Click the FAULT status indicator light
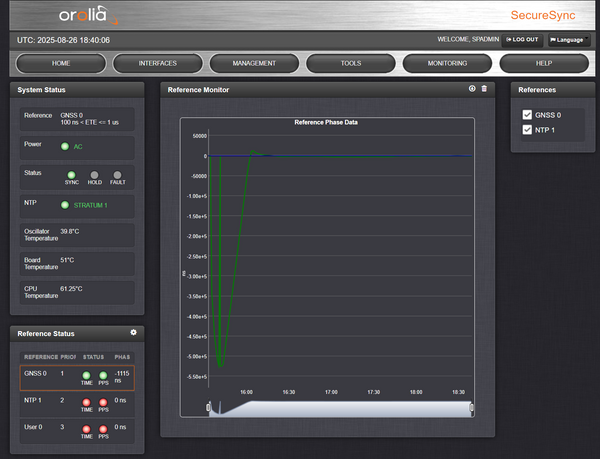 pyautogui.click(x=117, y=175)
